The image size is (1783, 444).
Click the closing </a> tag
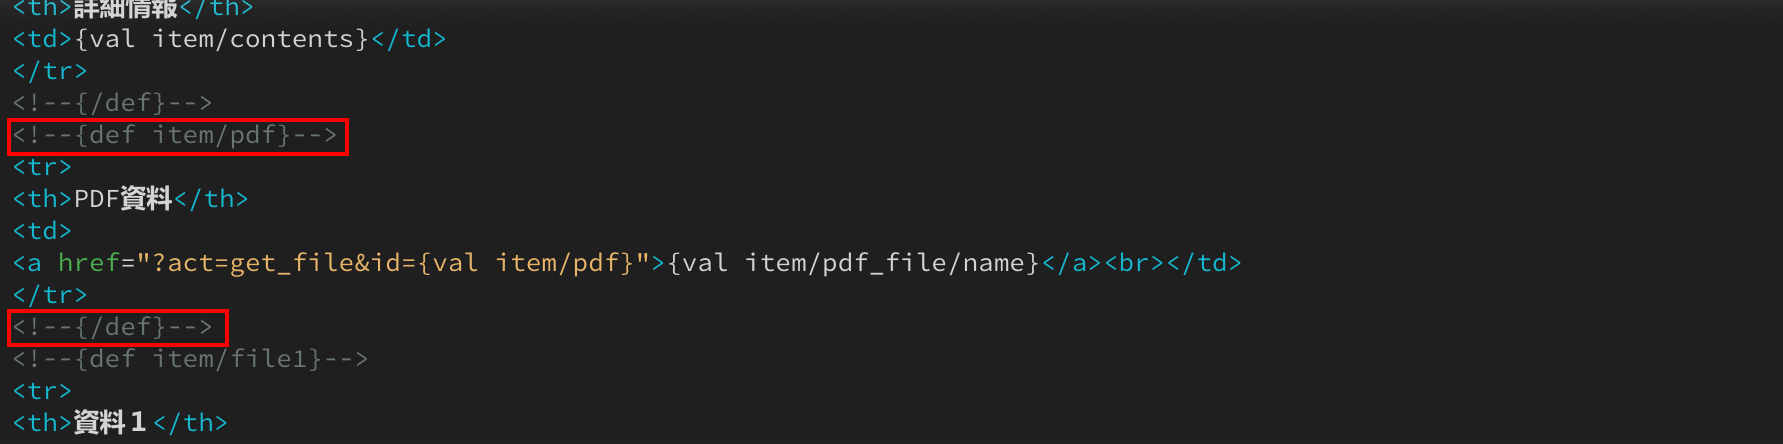point(1072,263)
